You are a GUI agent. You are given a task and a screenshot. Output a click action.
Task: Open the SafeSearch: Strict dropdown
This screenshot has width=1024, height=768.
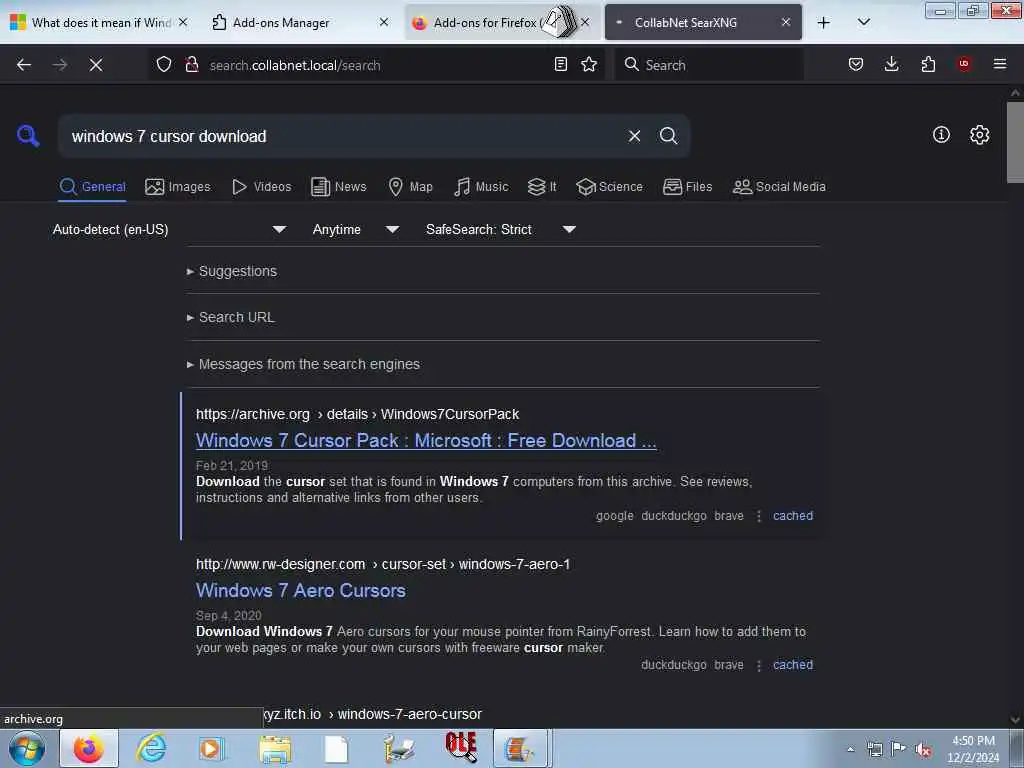point(500,229)
